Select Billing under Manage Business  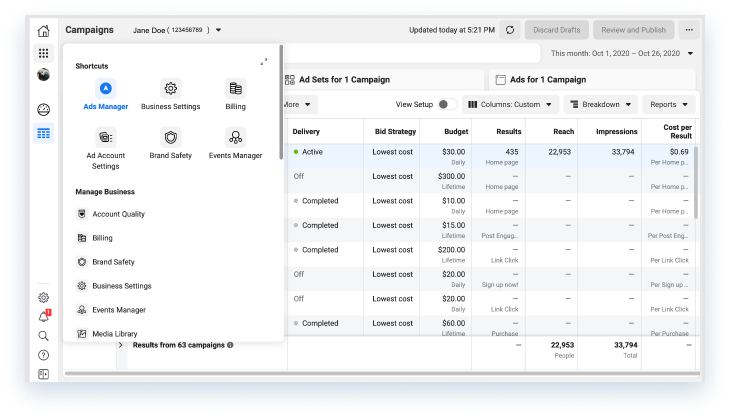94,238
